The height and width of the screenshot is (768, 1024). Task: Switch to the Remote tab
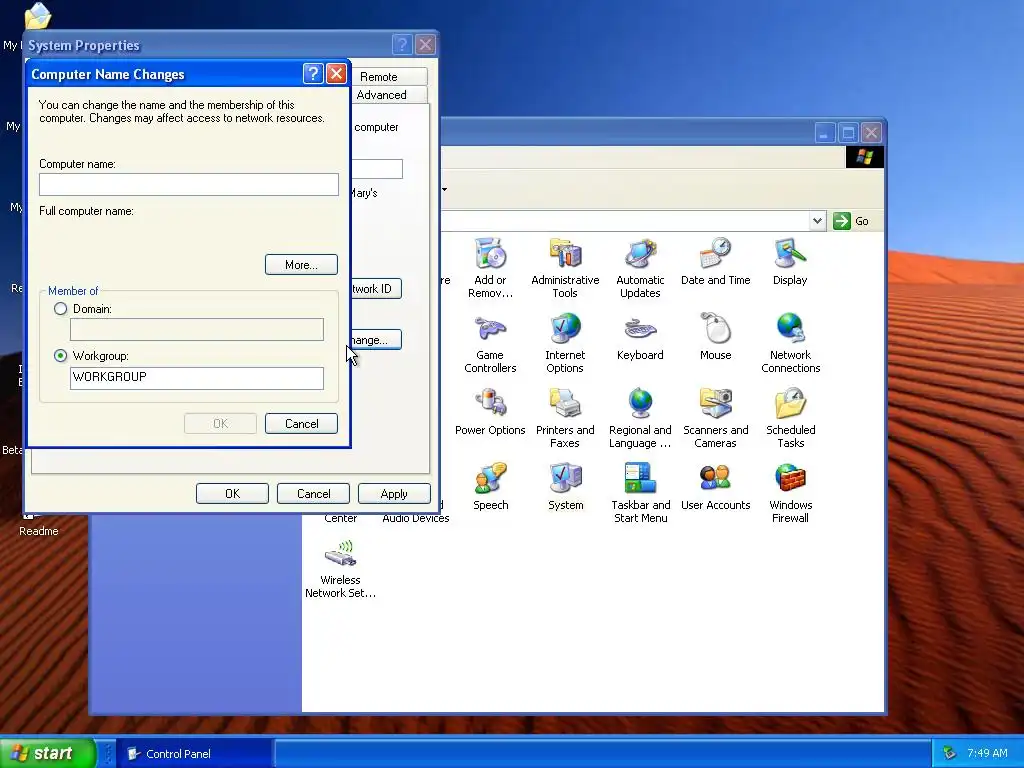[378, 76]
